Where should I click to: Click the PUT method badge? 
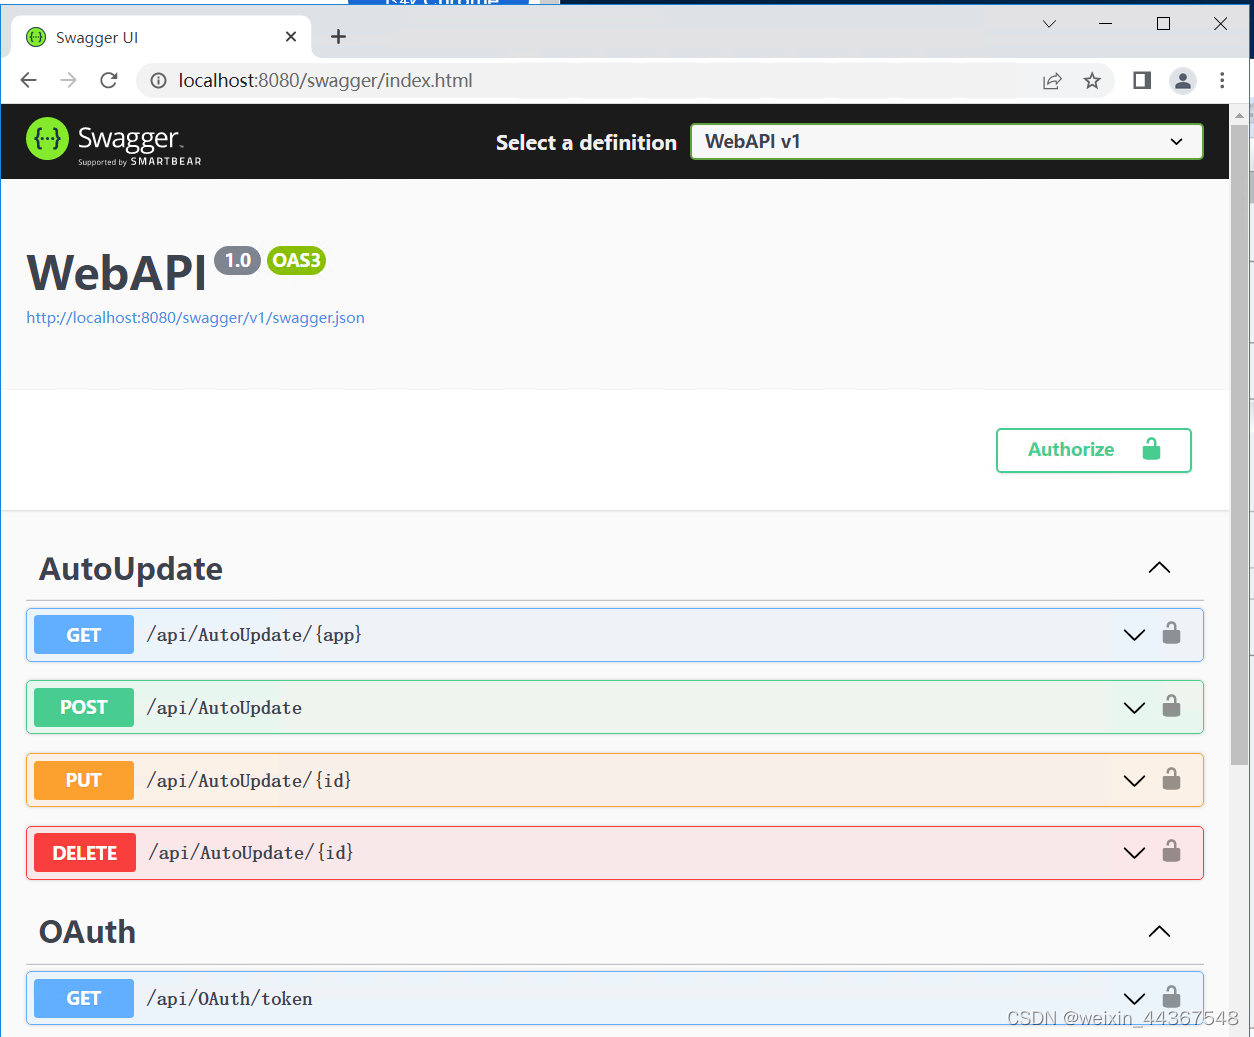click(x=84, y=780)
